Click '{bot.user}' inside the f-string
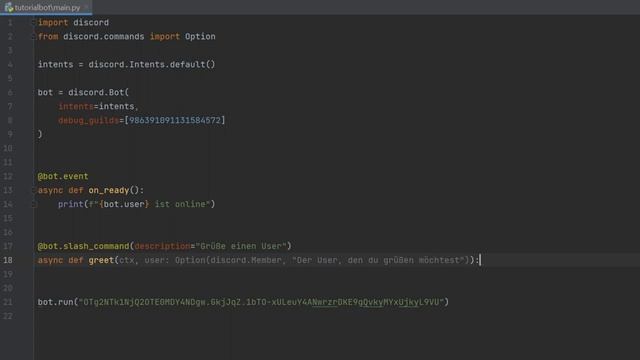 [x=124, y=204]
